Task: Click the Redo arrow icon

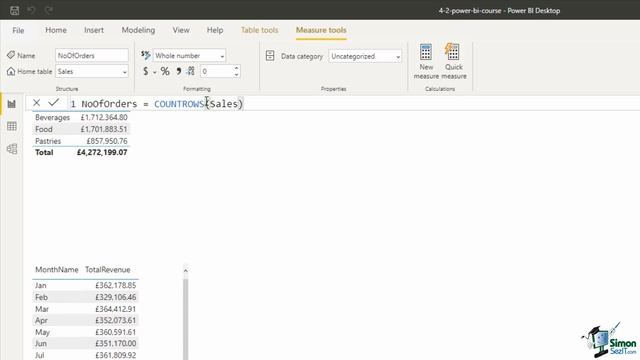Action: tap(49, 10)
